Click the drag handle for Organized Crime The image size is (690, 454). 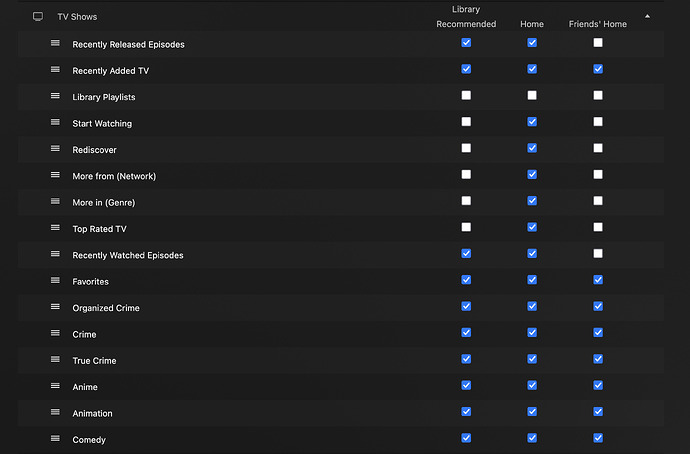coord(55,307)
